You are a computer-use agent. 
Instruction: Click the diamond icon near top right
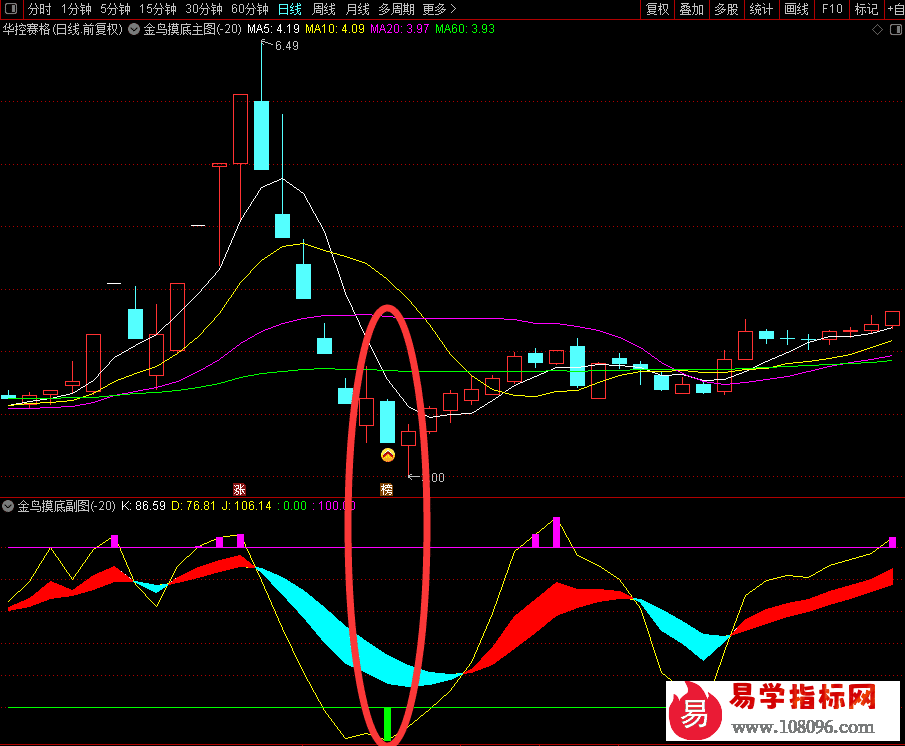(877, 29)
